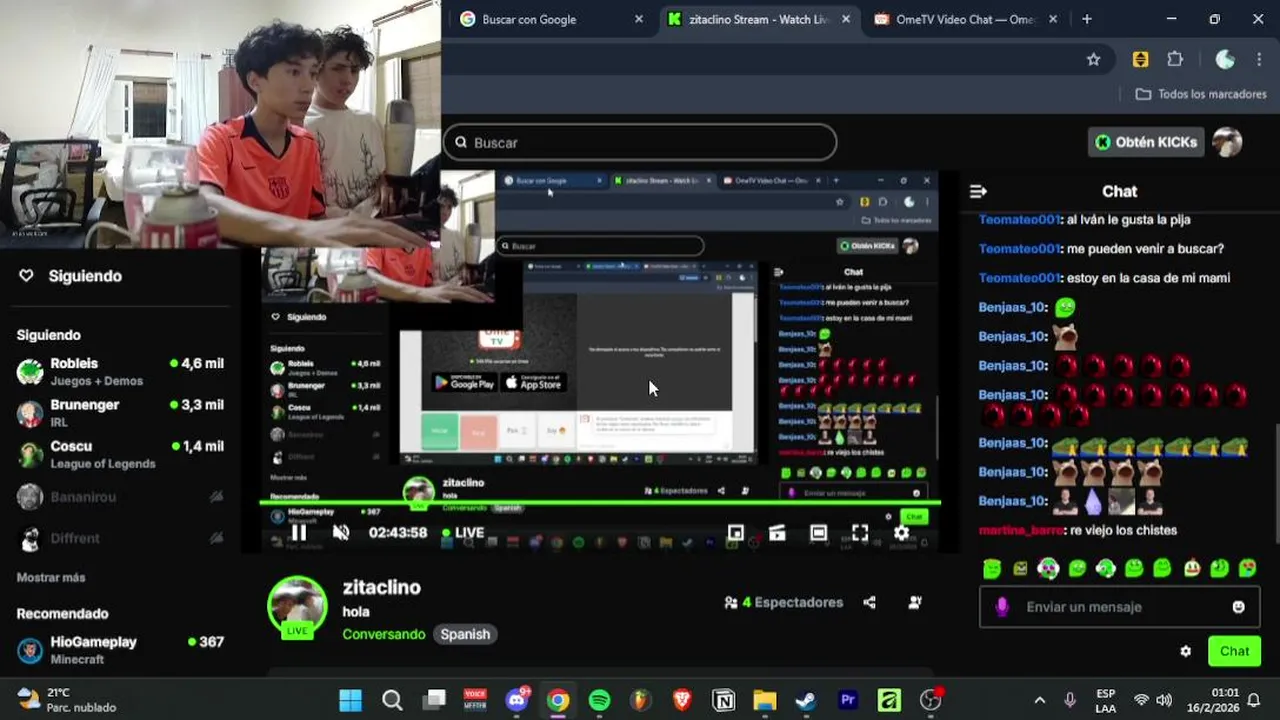Open the taskbar volume control

click(x=1164, y=700)
